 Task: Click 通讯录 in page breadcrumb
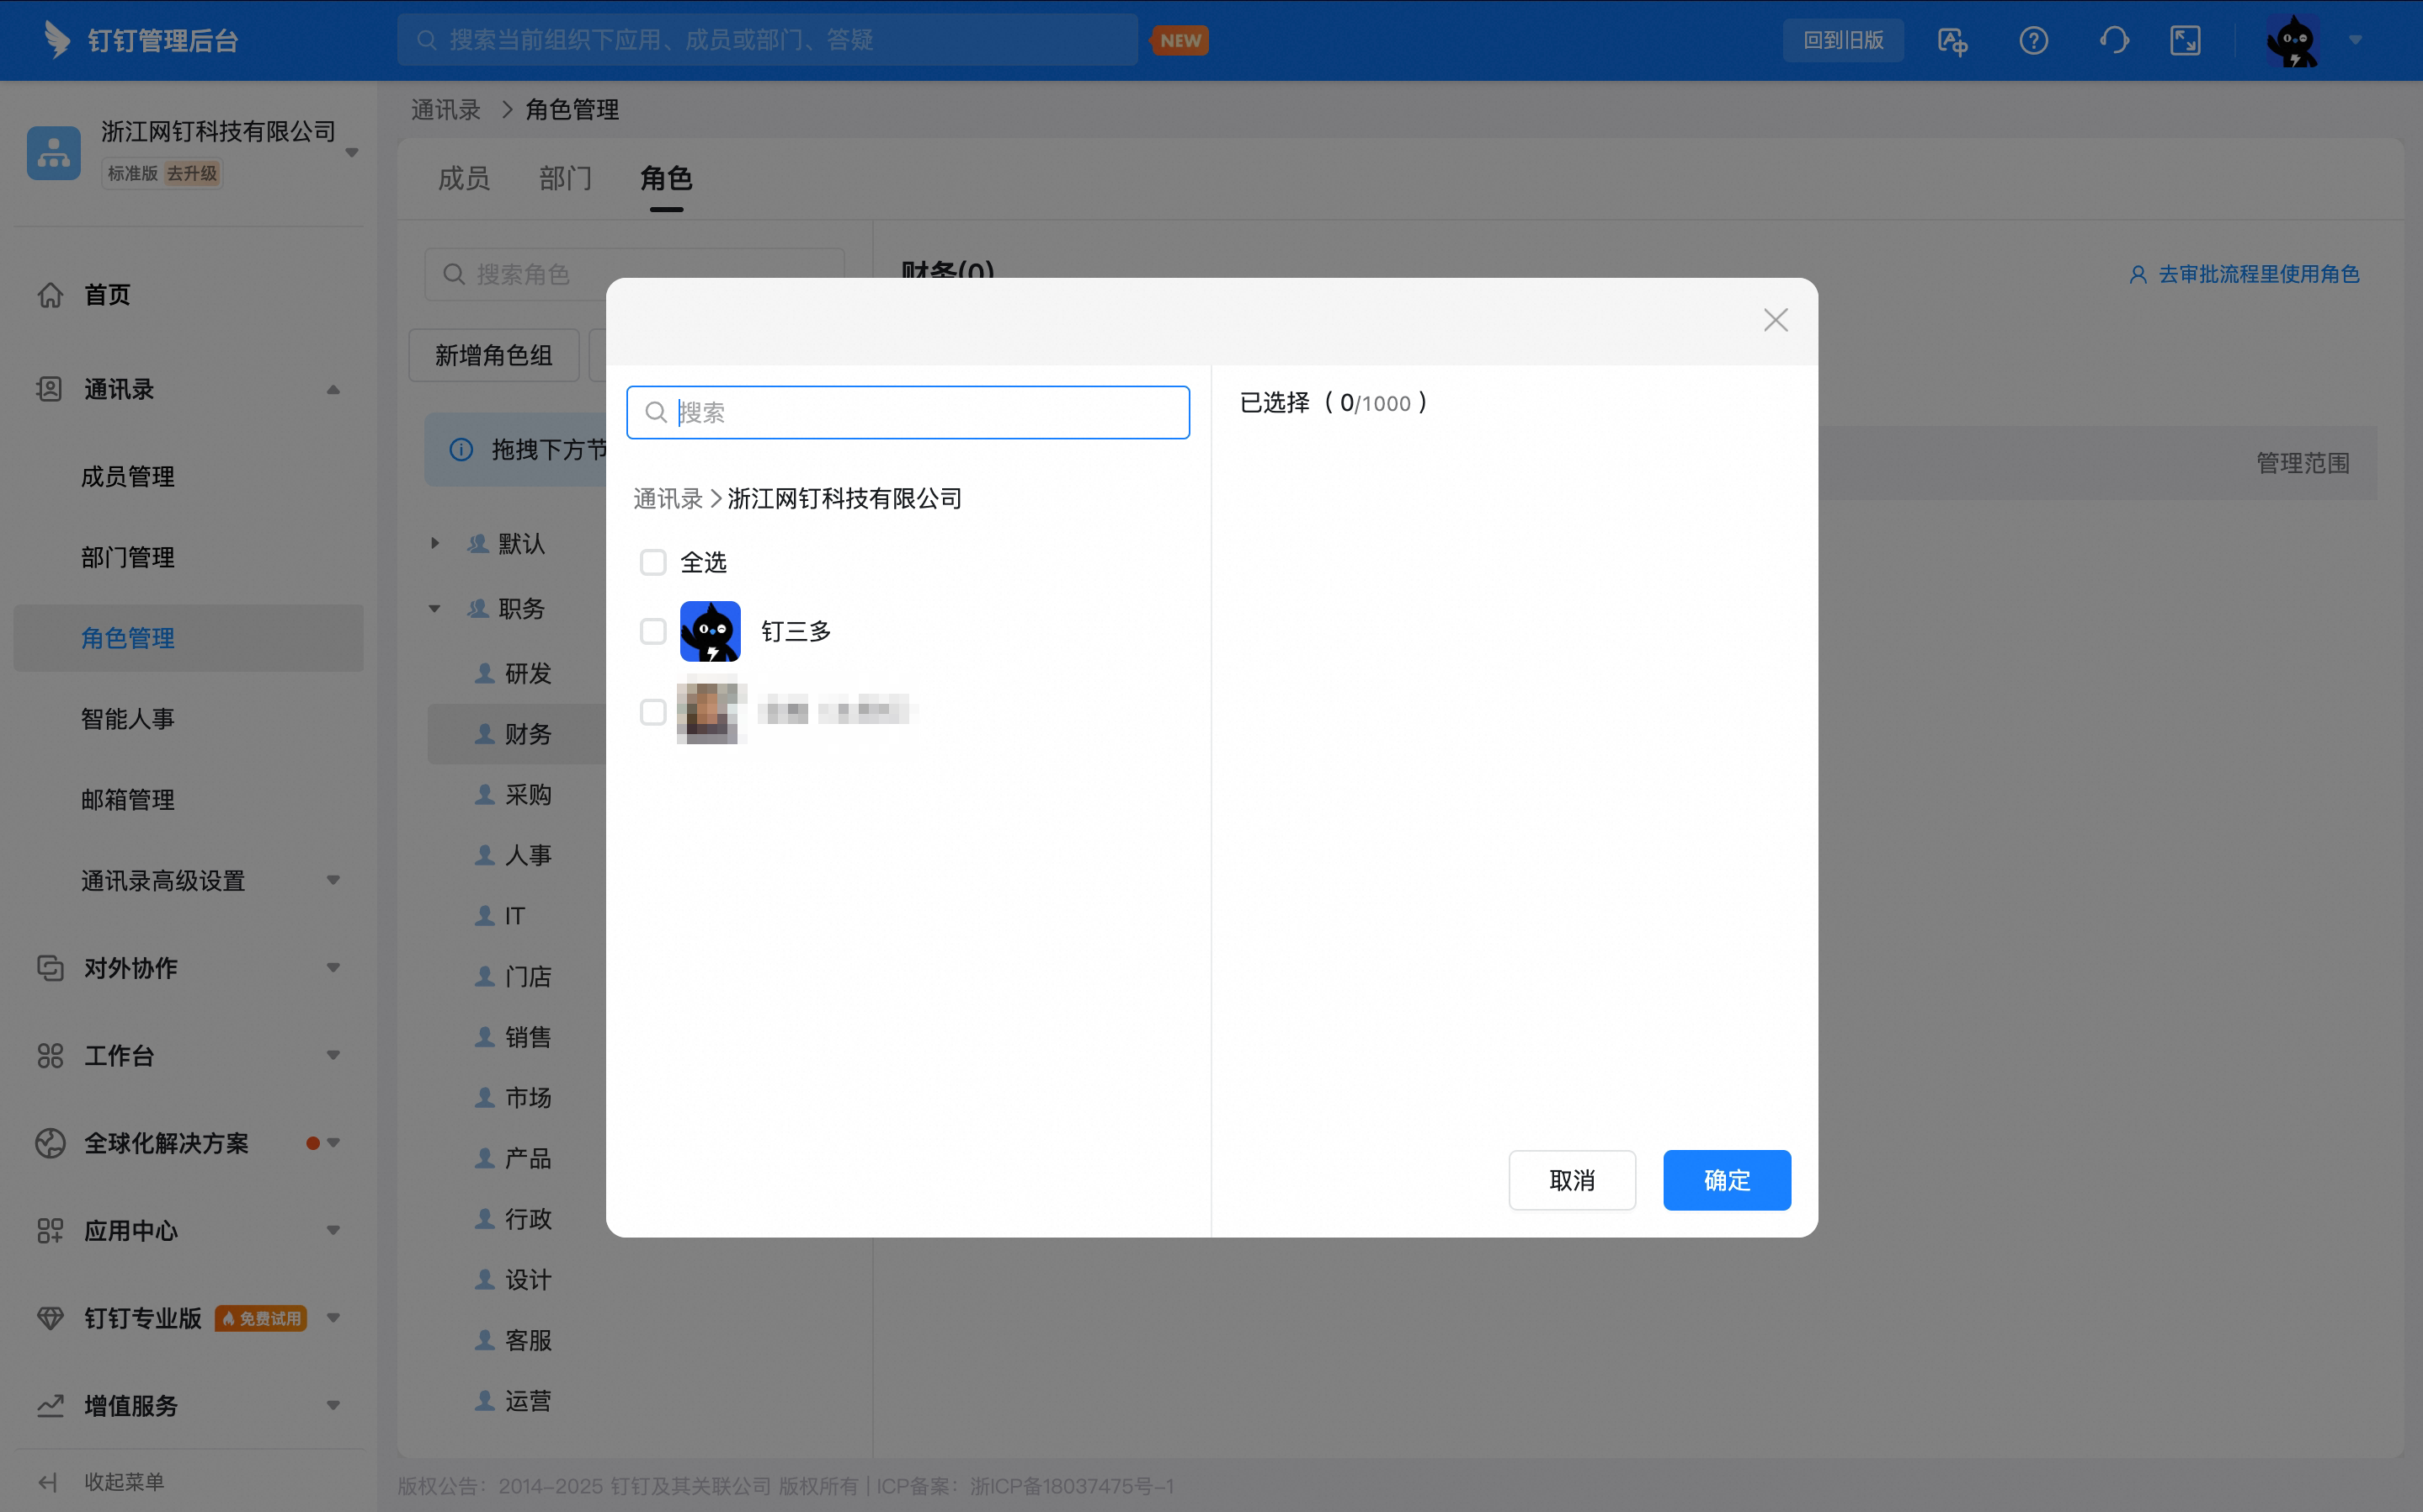click(446, 109)
